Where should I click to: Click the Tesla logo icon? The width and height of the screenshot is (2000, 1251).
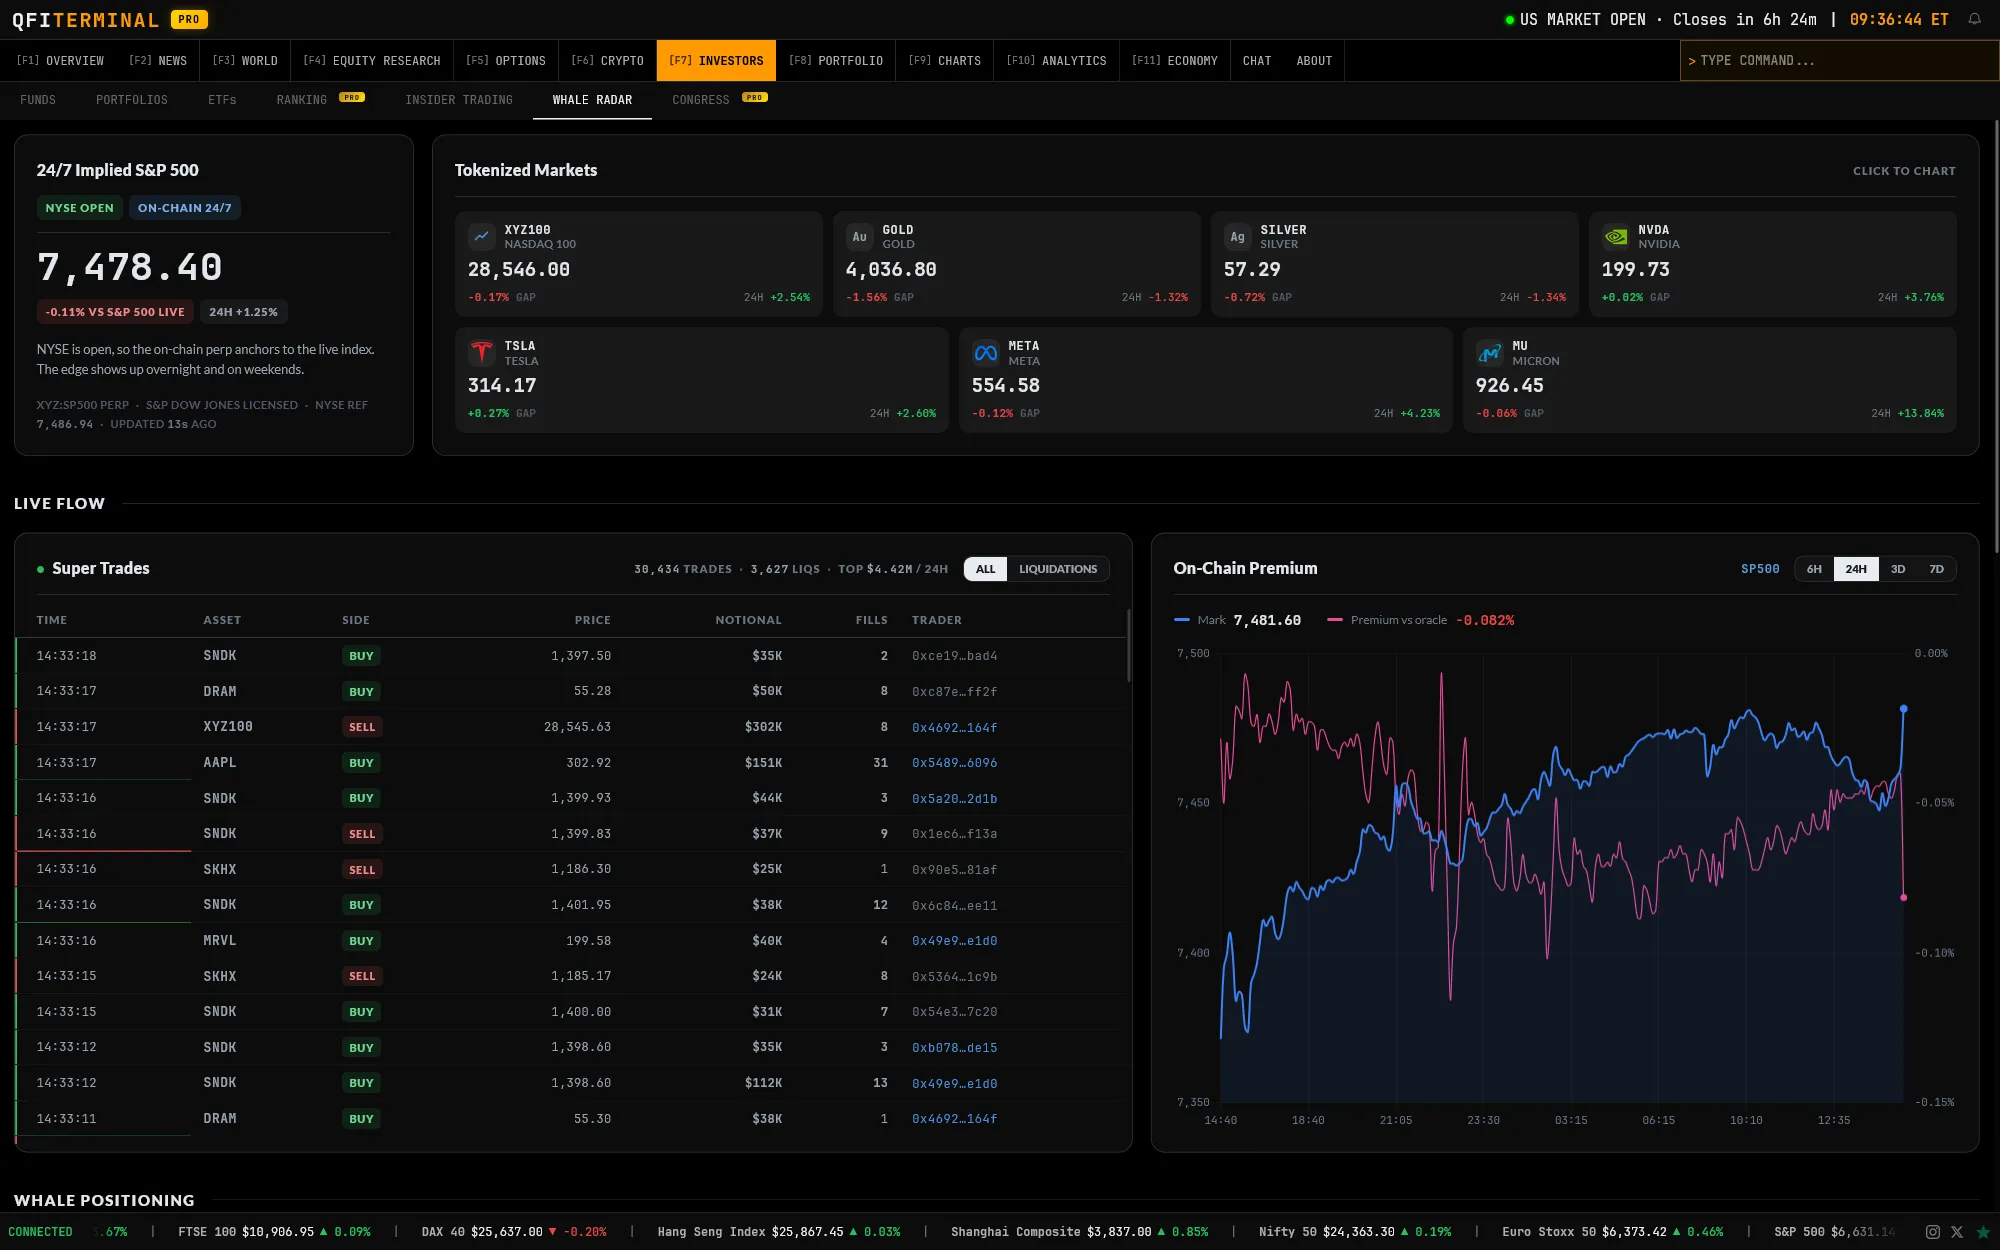tap(482, 353)
